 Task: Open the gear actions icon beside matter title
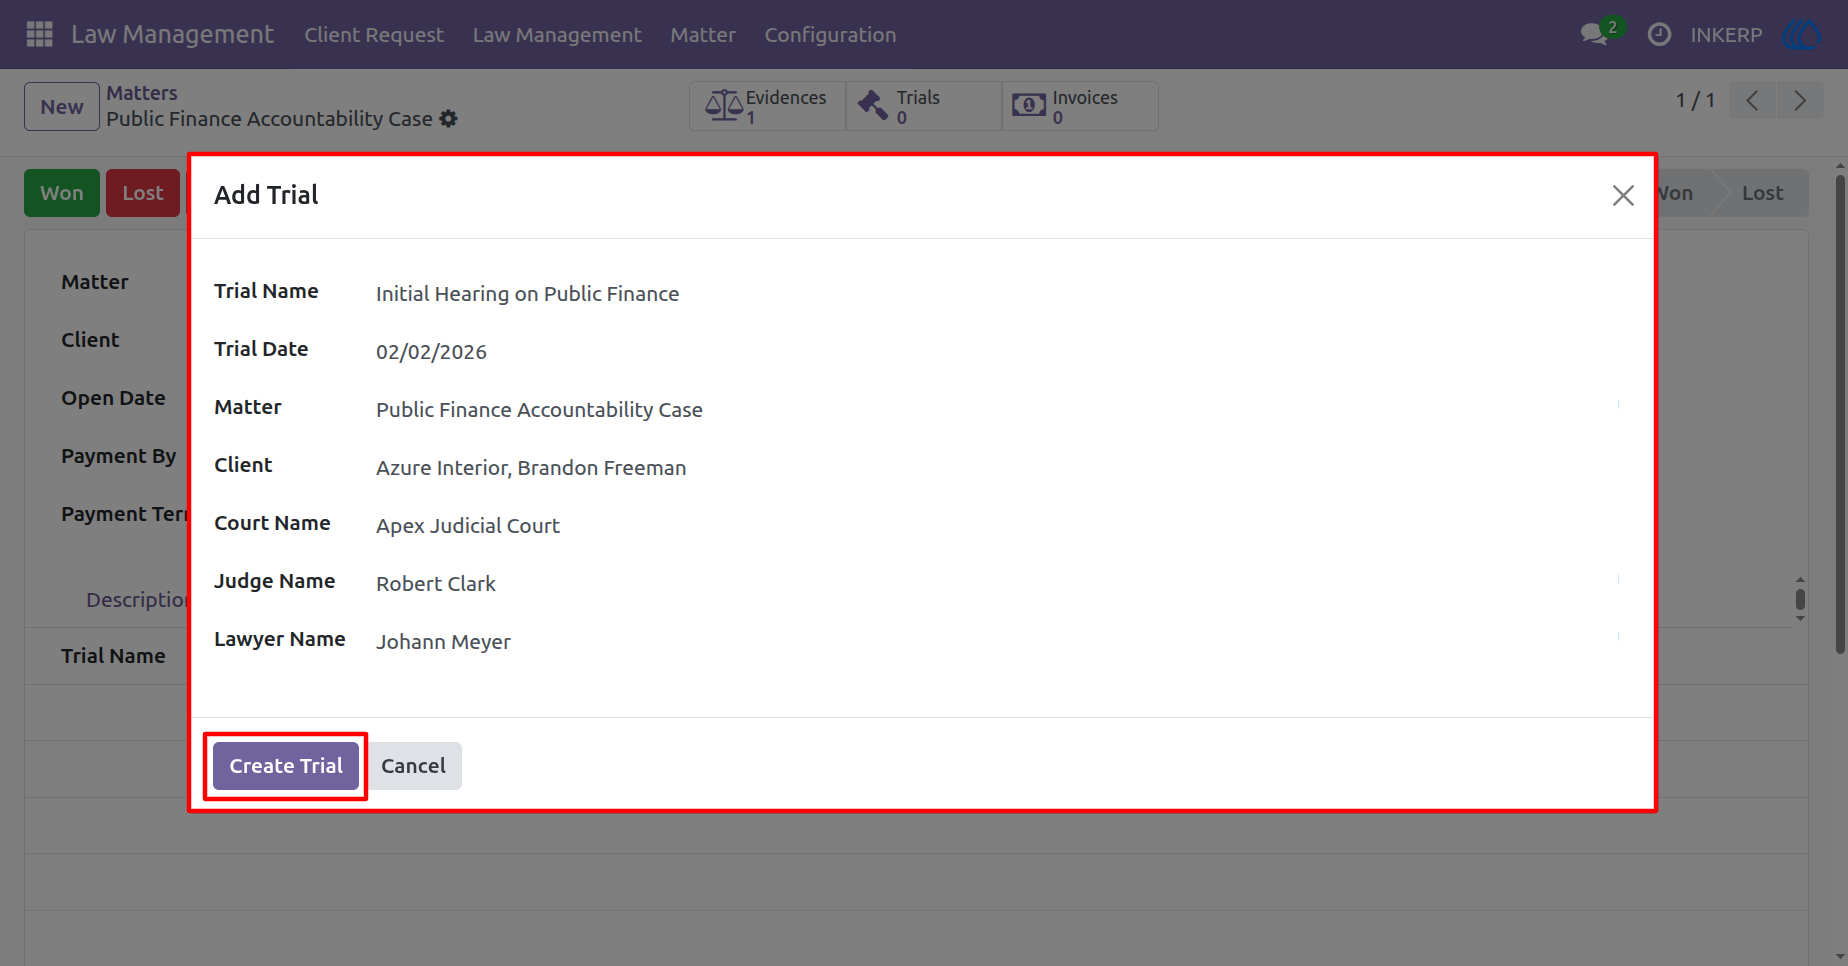(x=449, y=119)
